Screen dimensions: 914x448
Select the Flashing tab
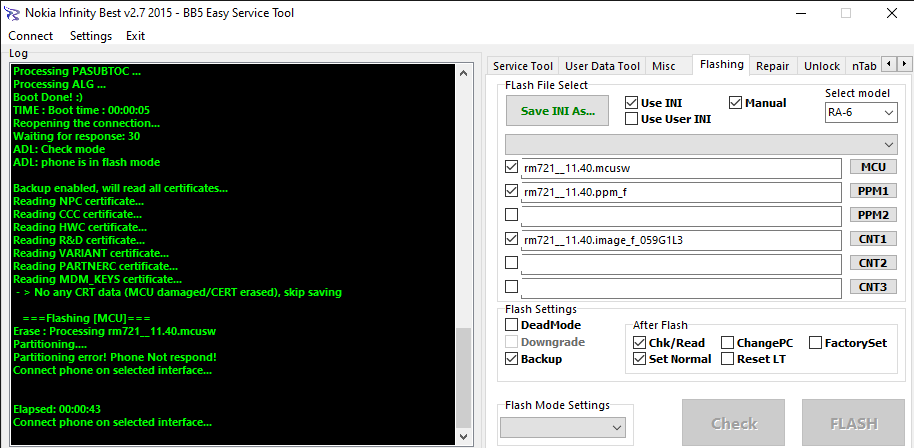pyautogui.click(x=722, y=64)
